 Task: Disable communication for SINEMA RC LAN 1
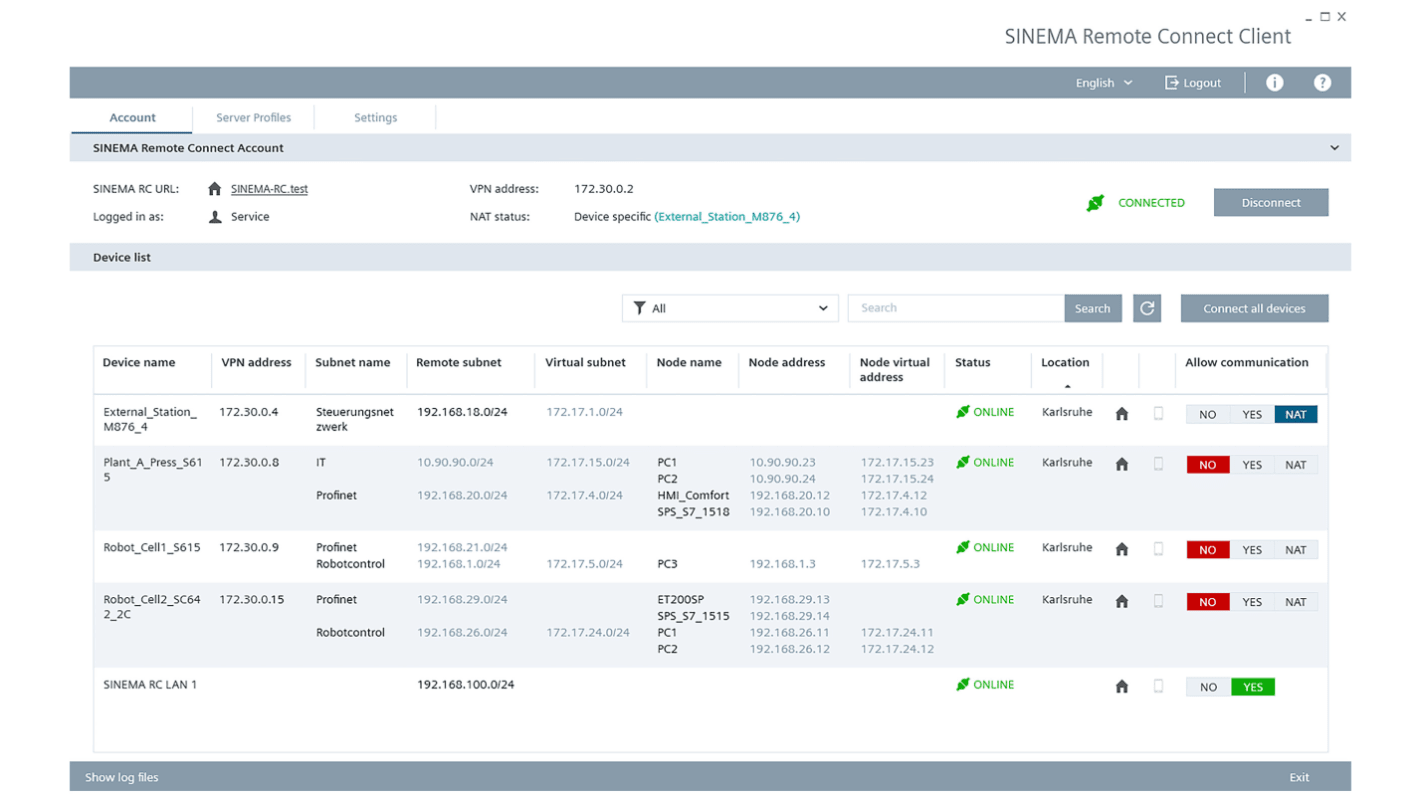tap(1207, 686)
